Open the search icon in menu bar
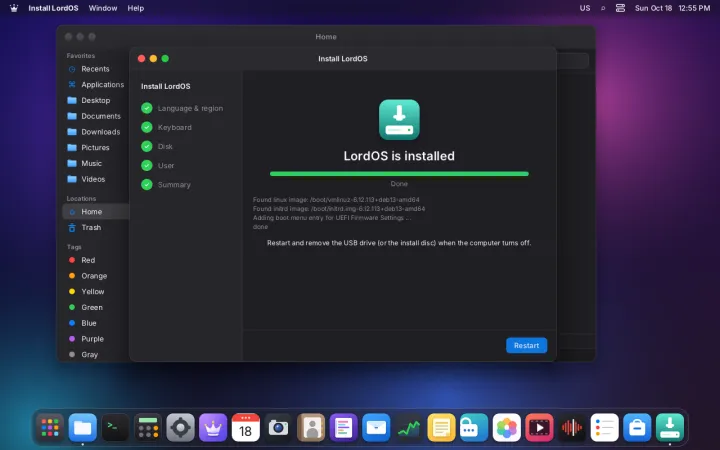The width and height of the screenshot is (720, 450). (603, 8)
